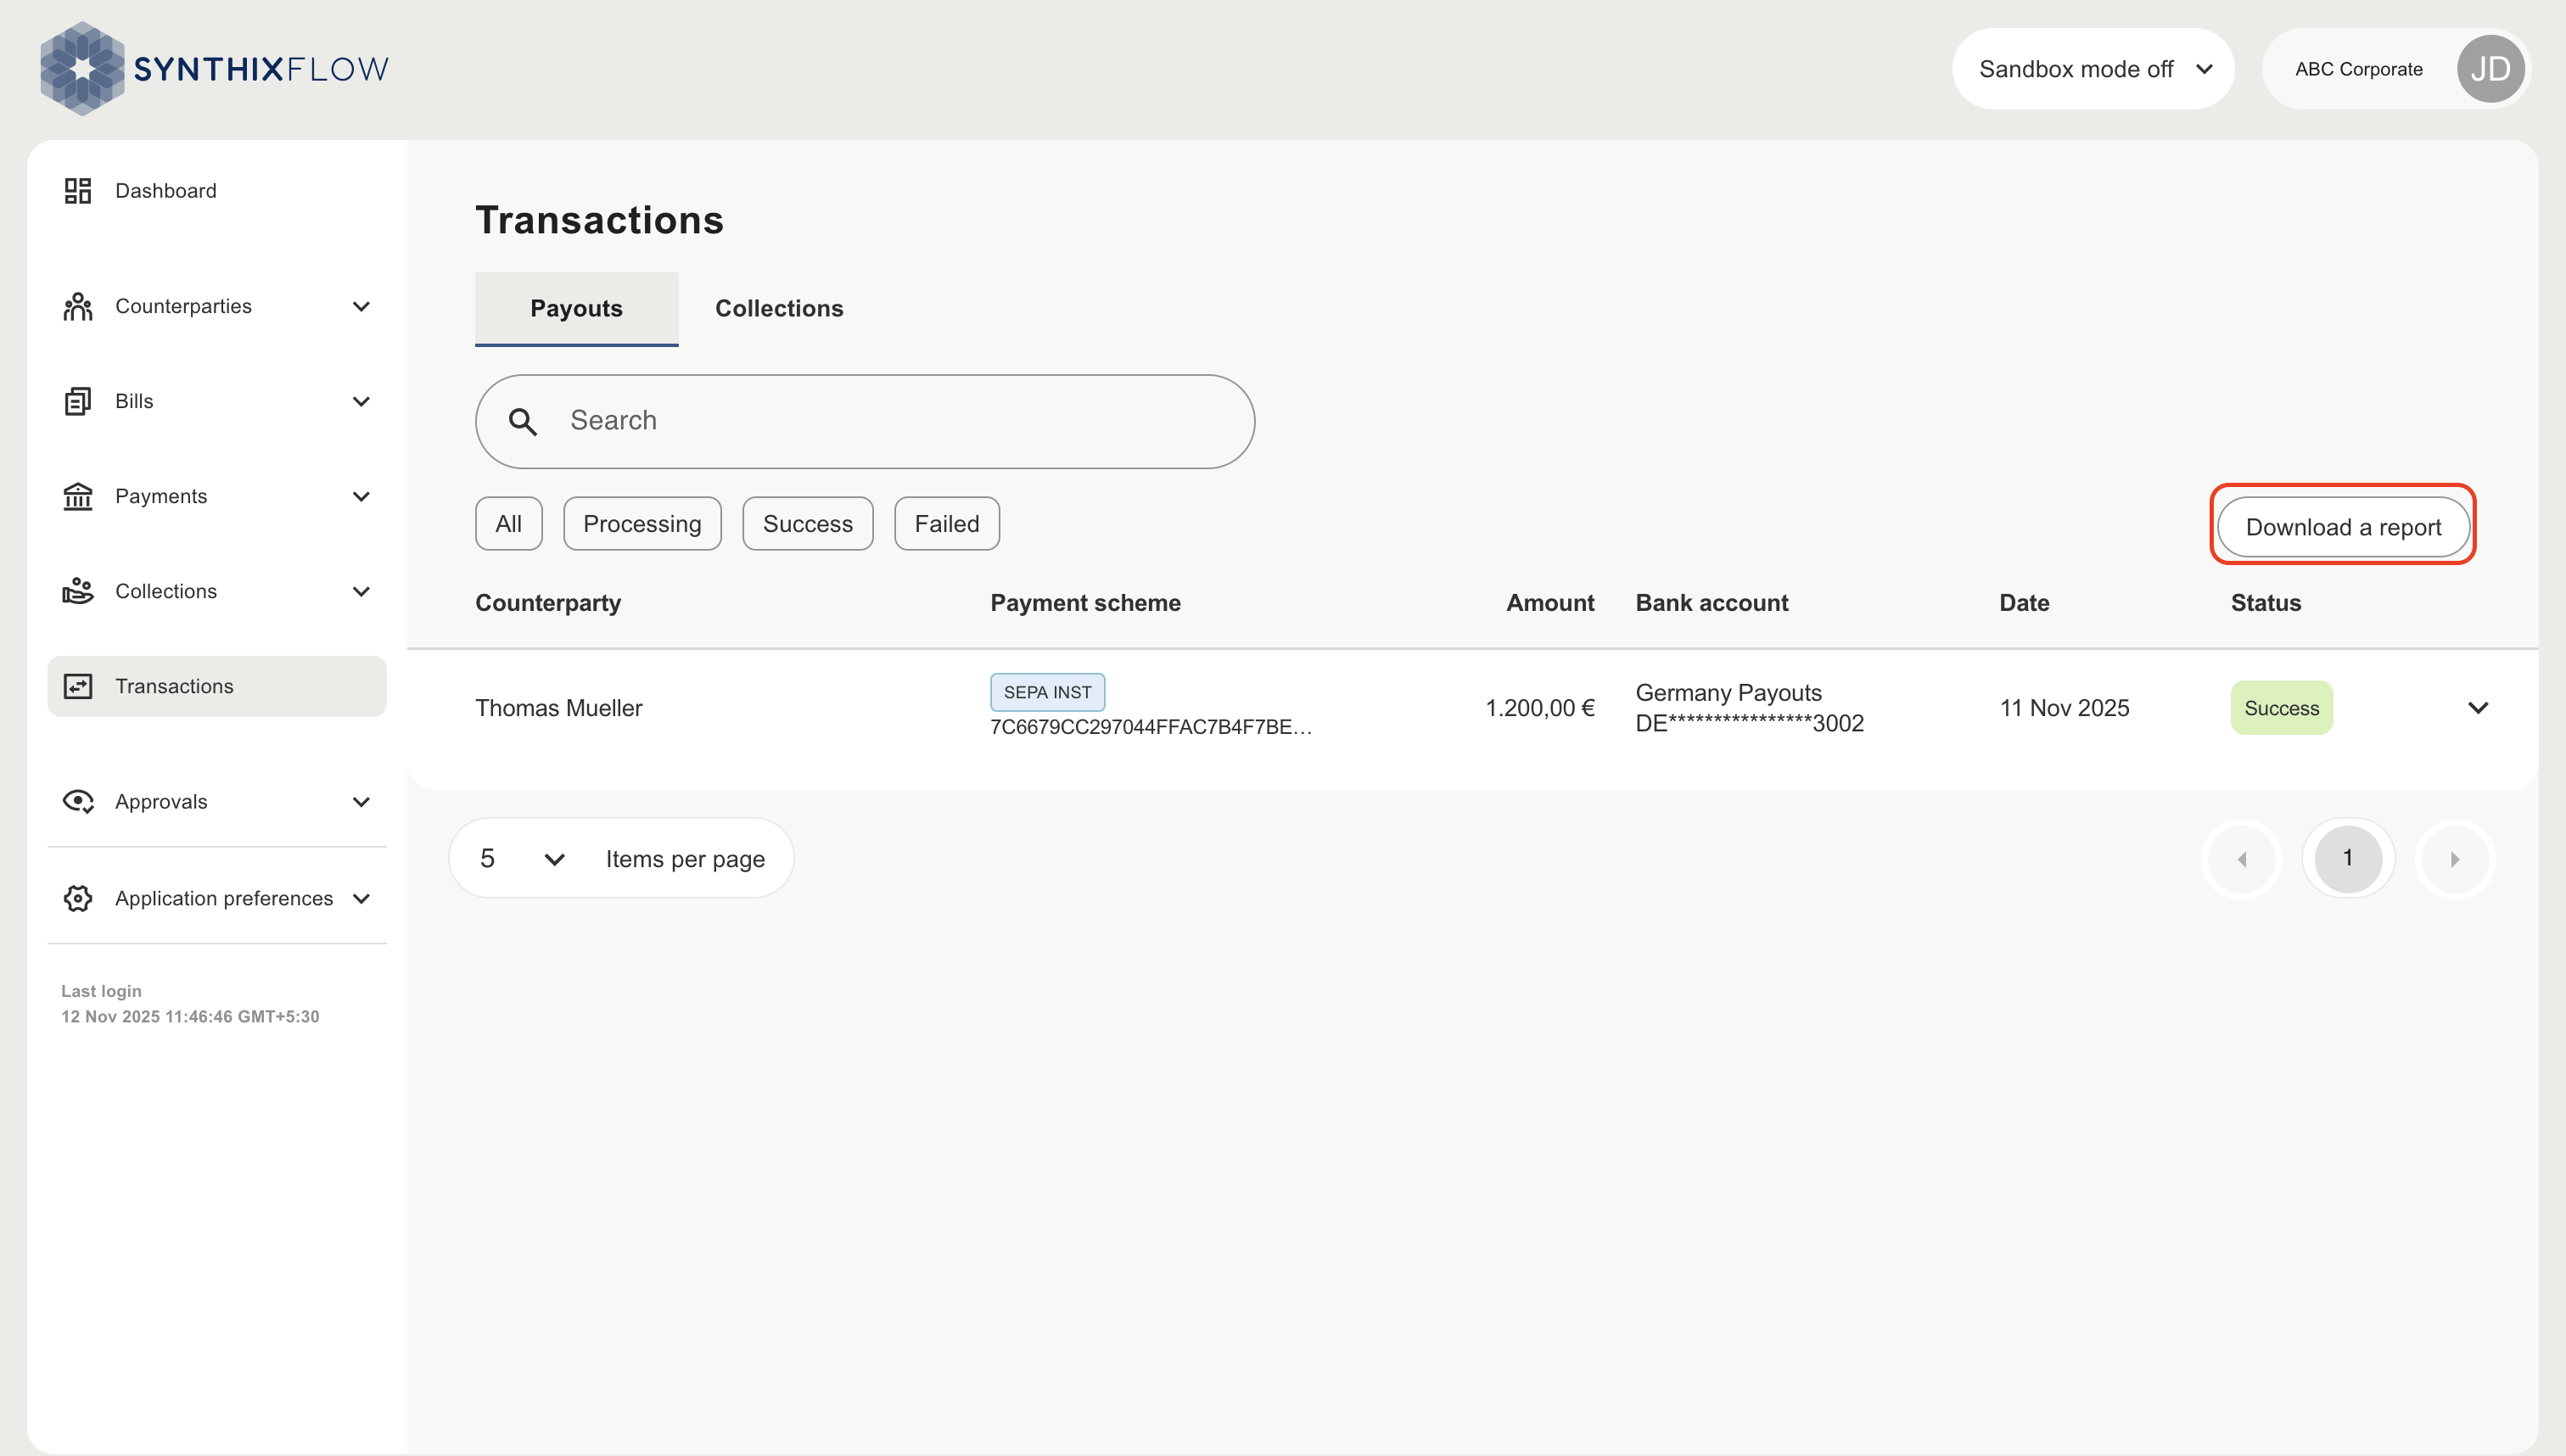Go to next page arrow

click(2455, 859)
